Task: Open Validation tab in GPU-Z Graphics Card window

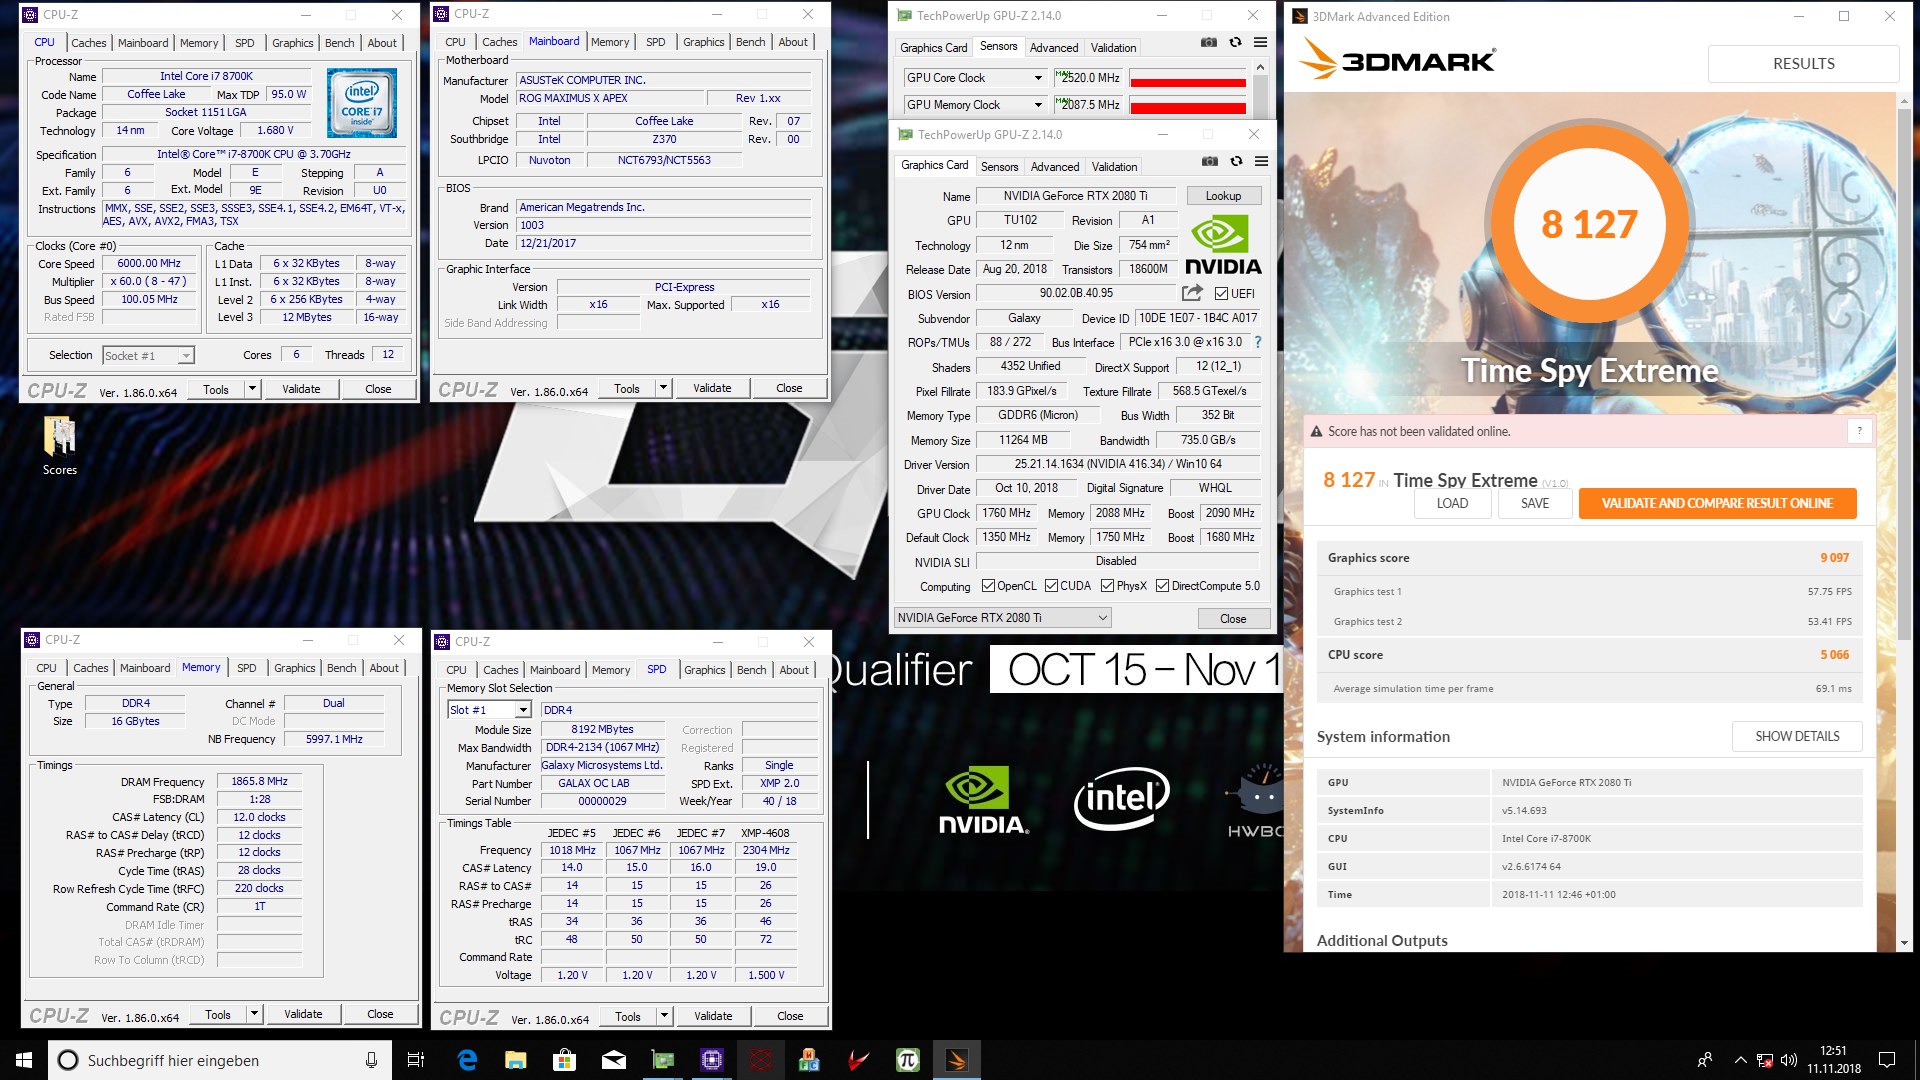Action: 1114,167
